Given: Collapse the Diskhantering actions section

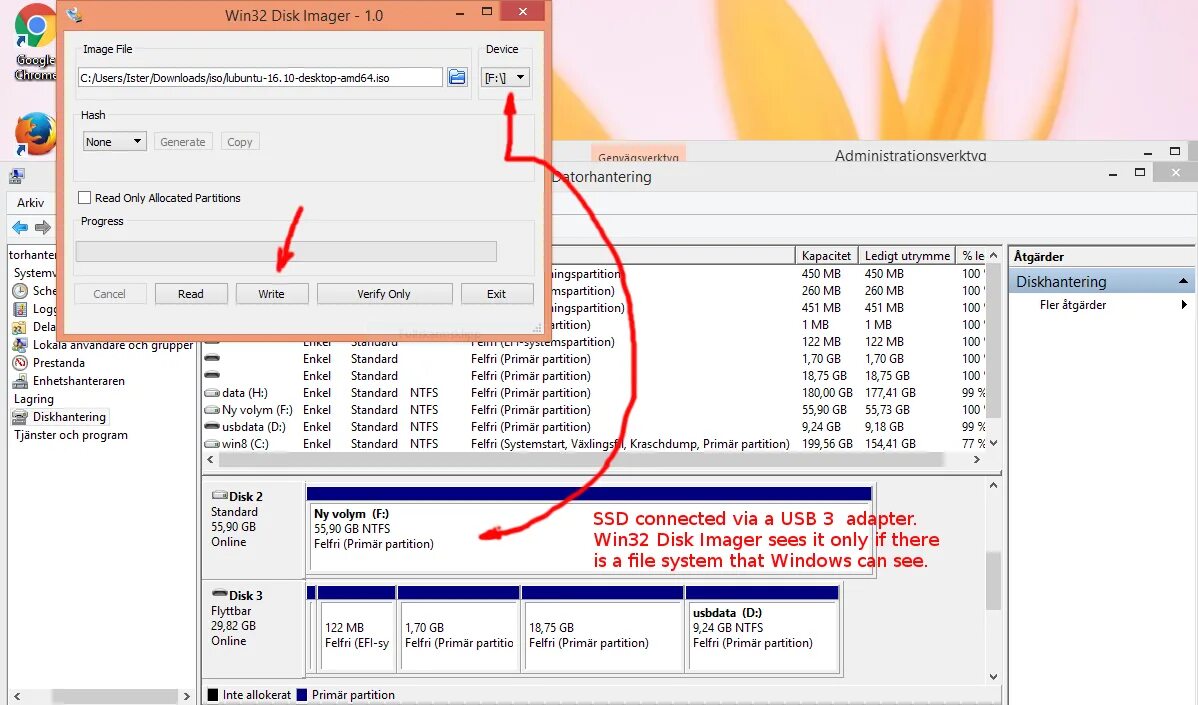Looking at the screenshot, I should pyautogui.click(x=1183, y=281).
